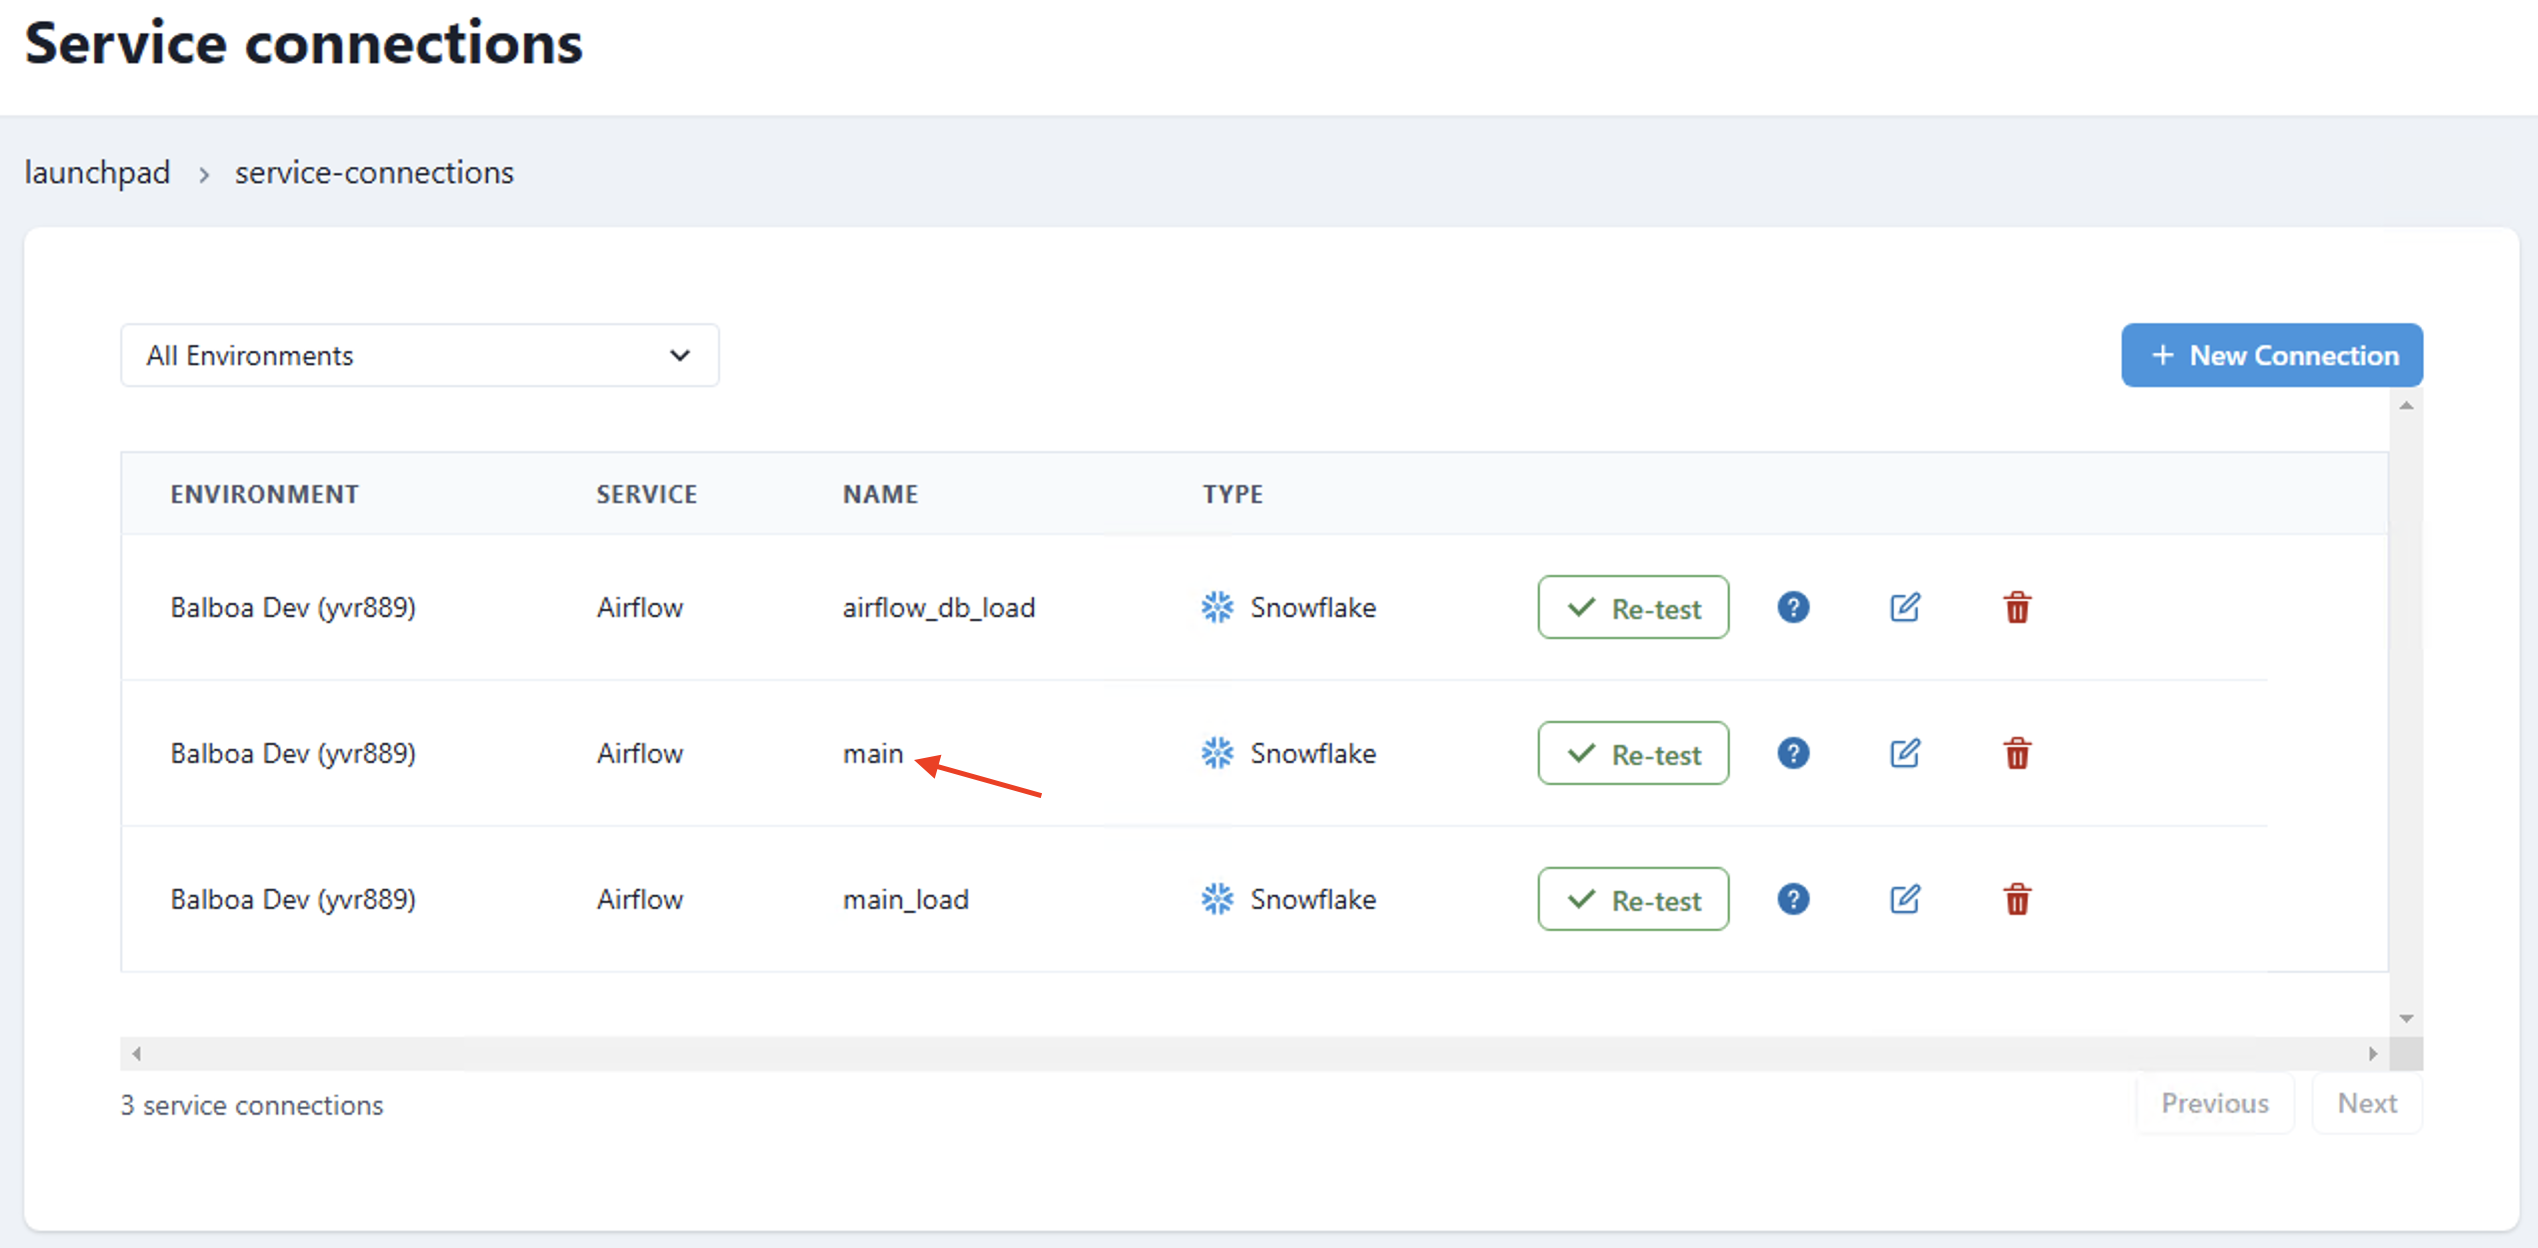Image resolution: width=2538 pixels, height=1248 pixels.
Task: Click Snowflake type text in main_load row
Action: (1313, 899)
